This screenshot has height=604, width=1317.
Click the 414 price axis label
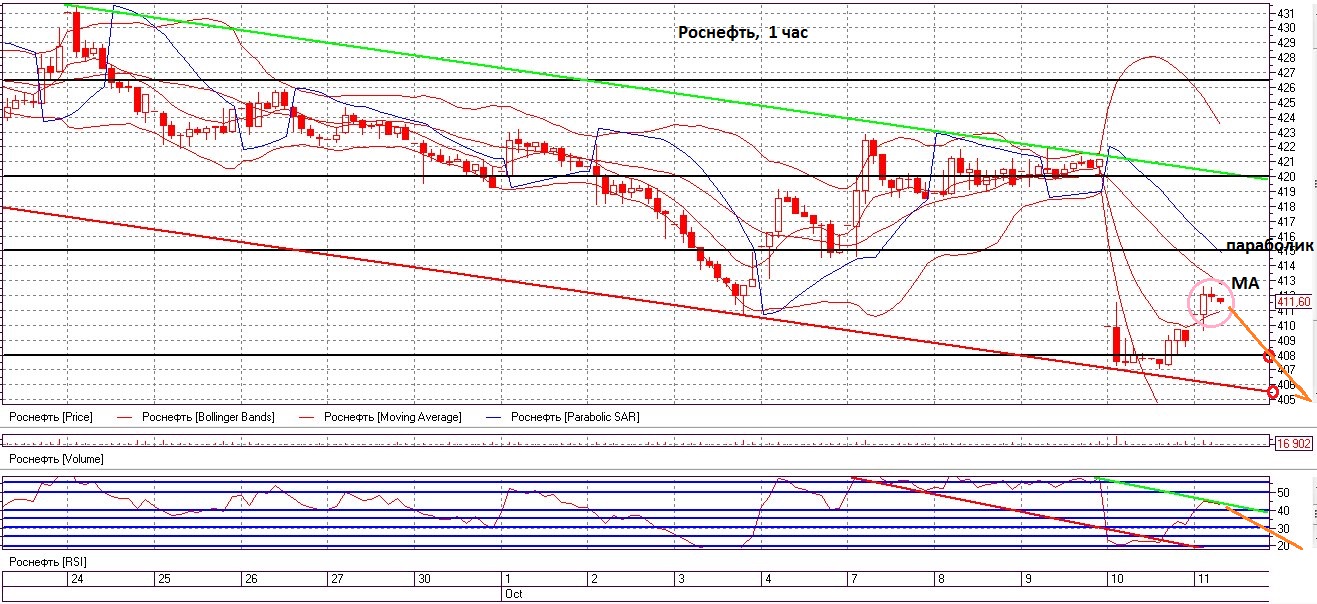(1286, 266)
